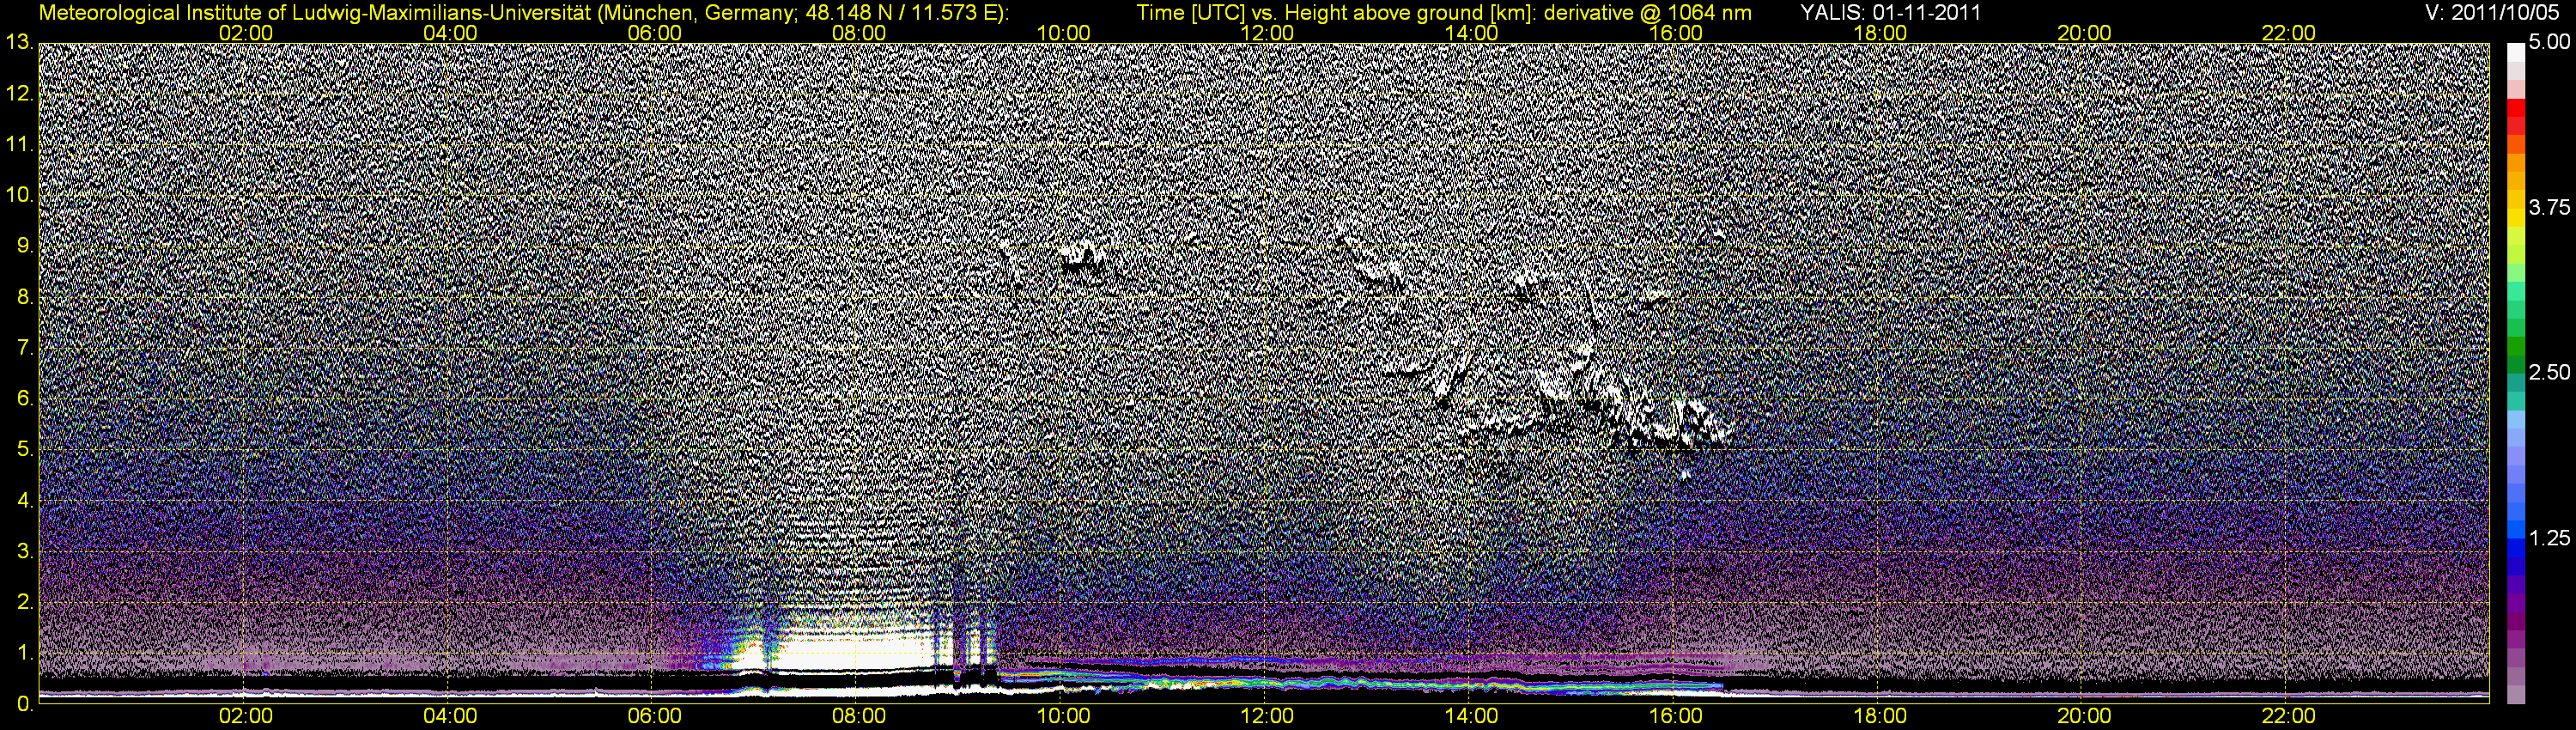Image resolution: width=2576 pixels, height=730 pixels.
Task: Click the height axis label '5.'
Action: [x=24, y=449]
